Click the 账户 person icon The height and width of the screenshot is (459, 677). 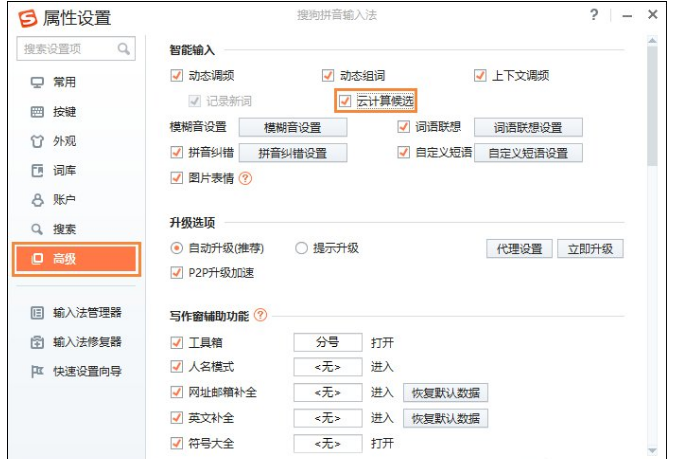[37, 200]
